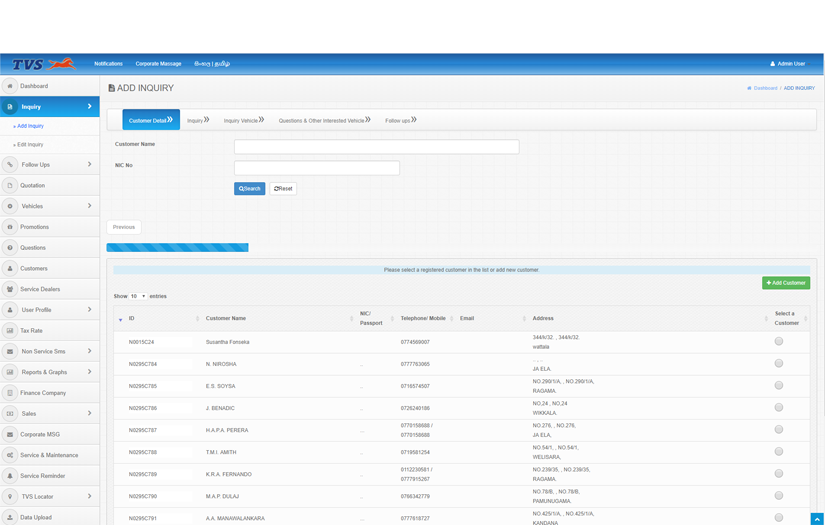Open the Edit Inquiry sidebar link
Viewport: 825px width, 525px height.
coord(30,145)
